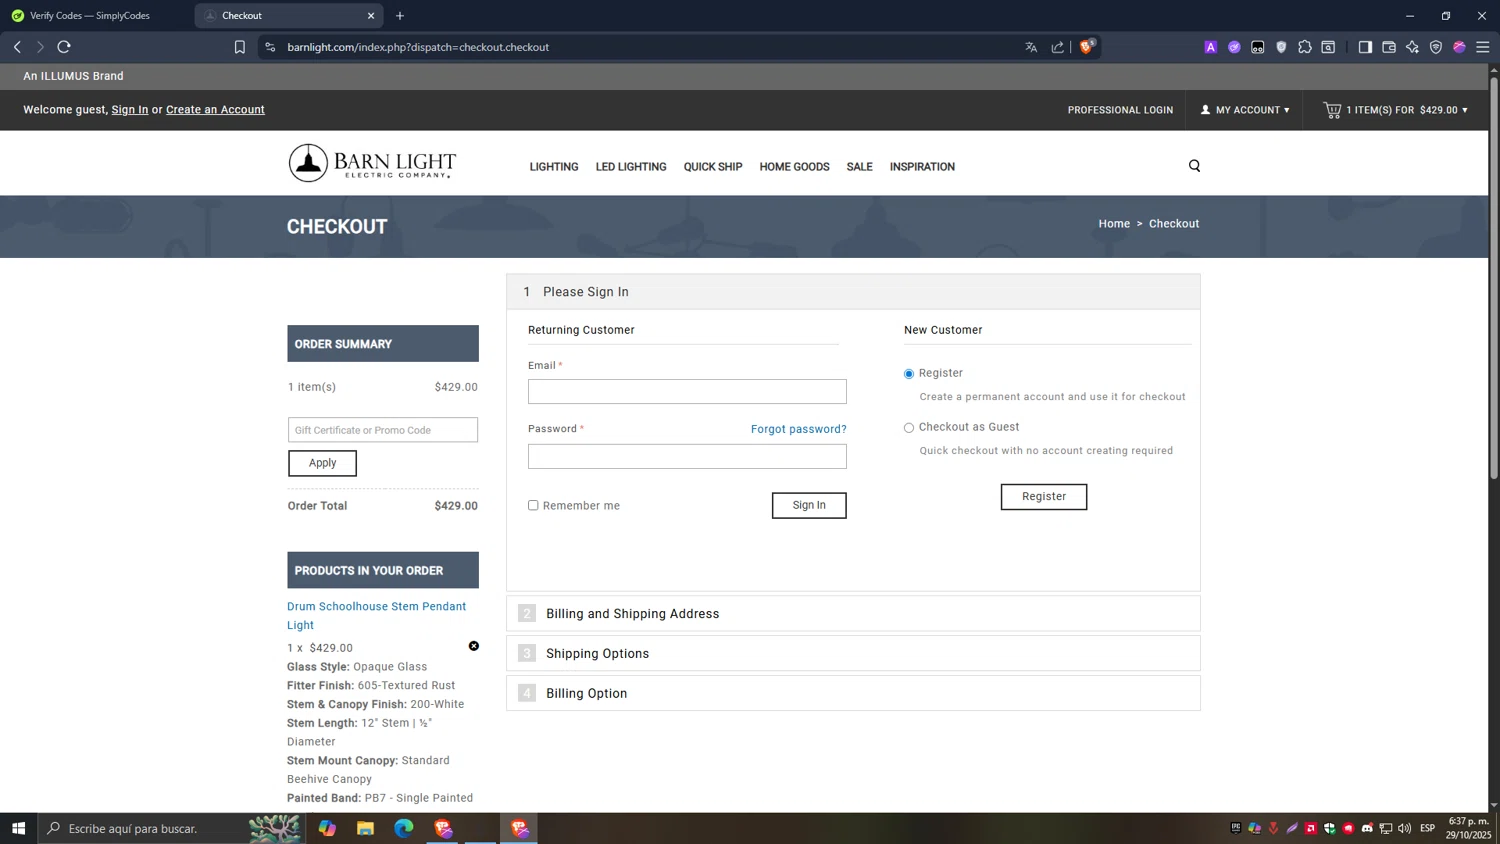Open the Professional Login link
The height and width of the screenshot is (844, 1500).
pos(1120,110)
